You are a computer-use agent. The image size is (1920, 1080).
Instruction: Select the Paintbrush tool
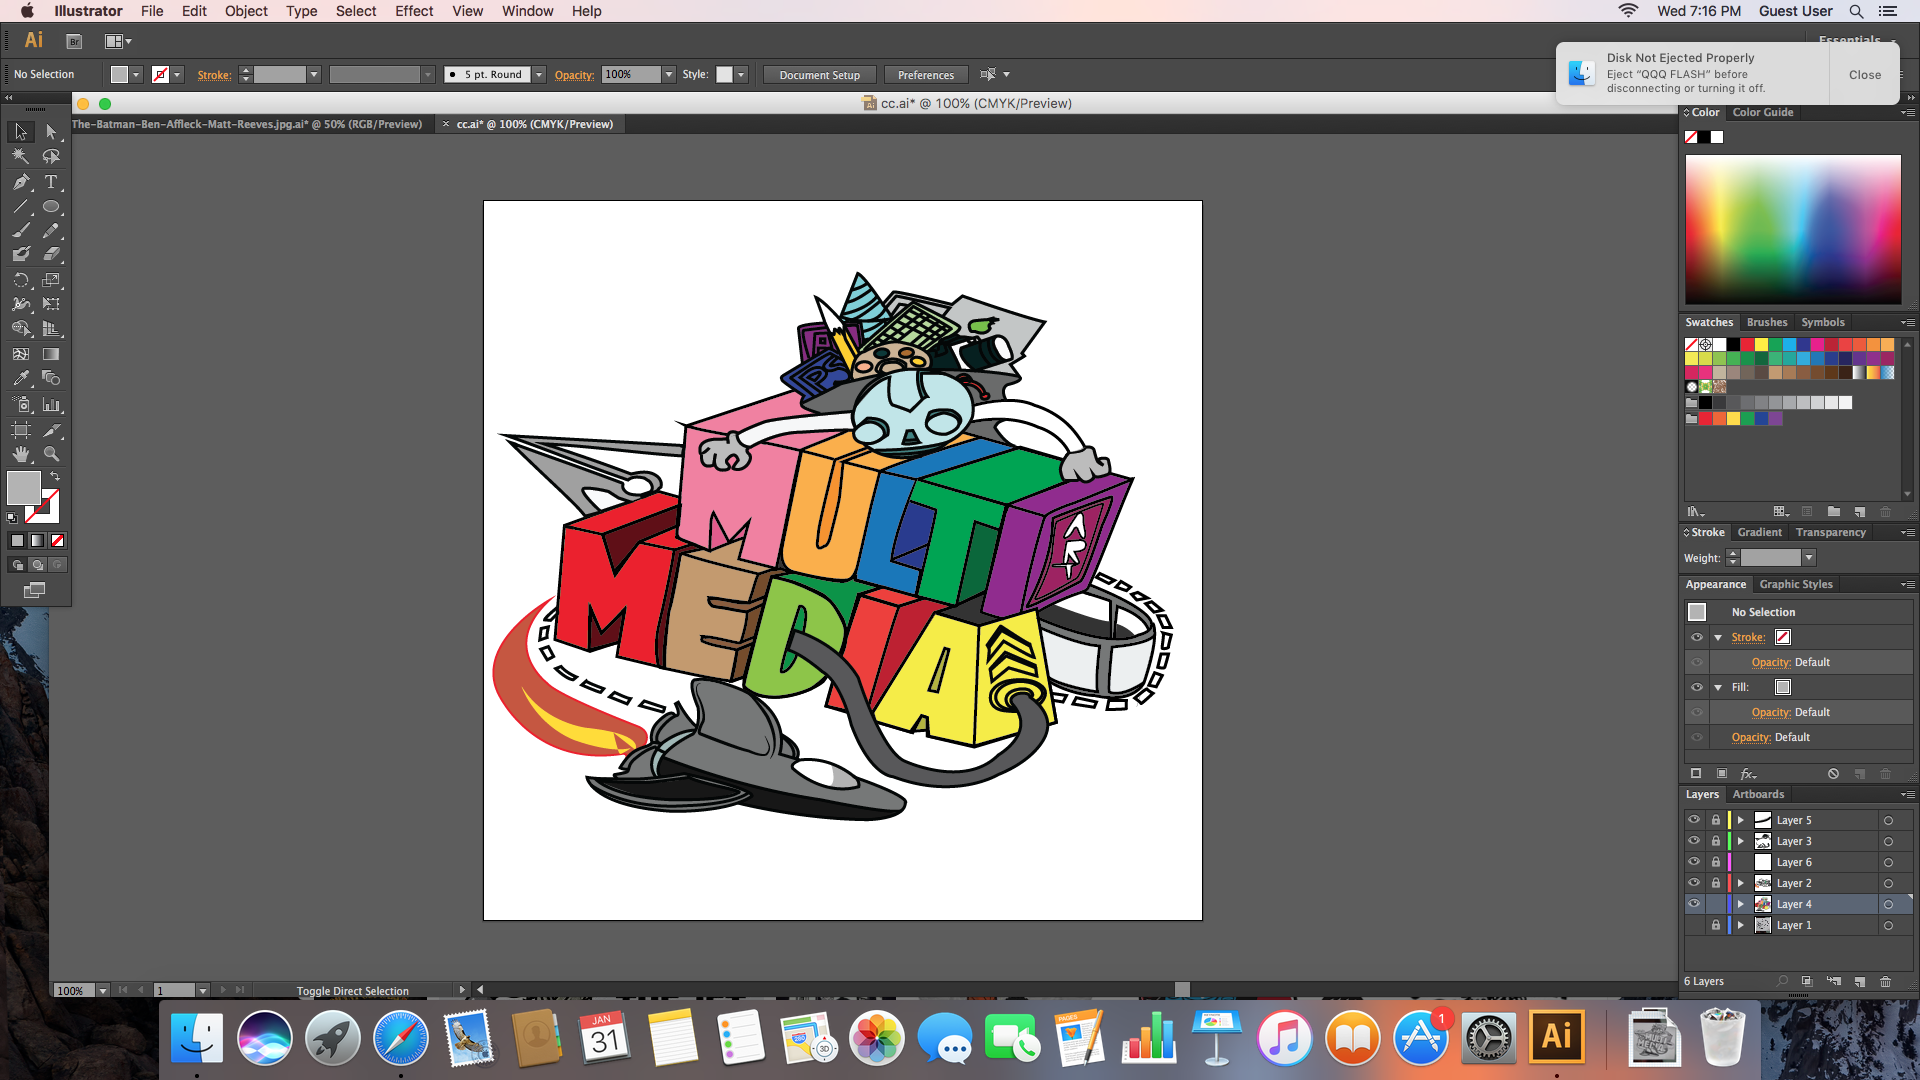coord(21,230)
